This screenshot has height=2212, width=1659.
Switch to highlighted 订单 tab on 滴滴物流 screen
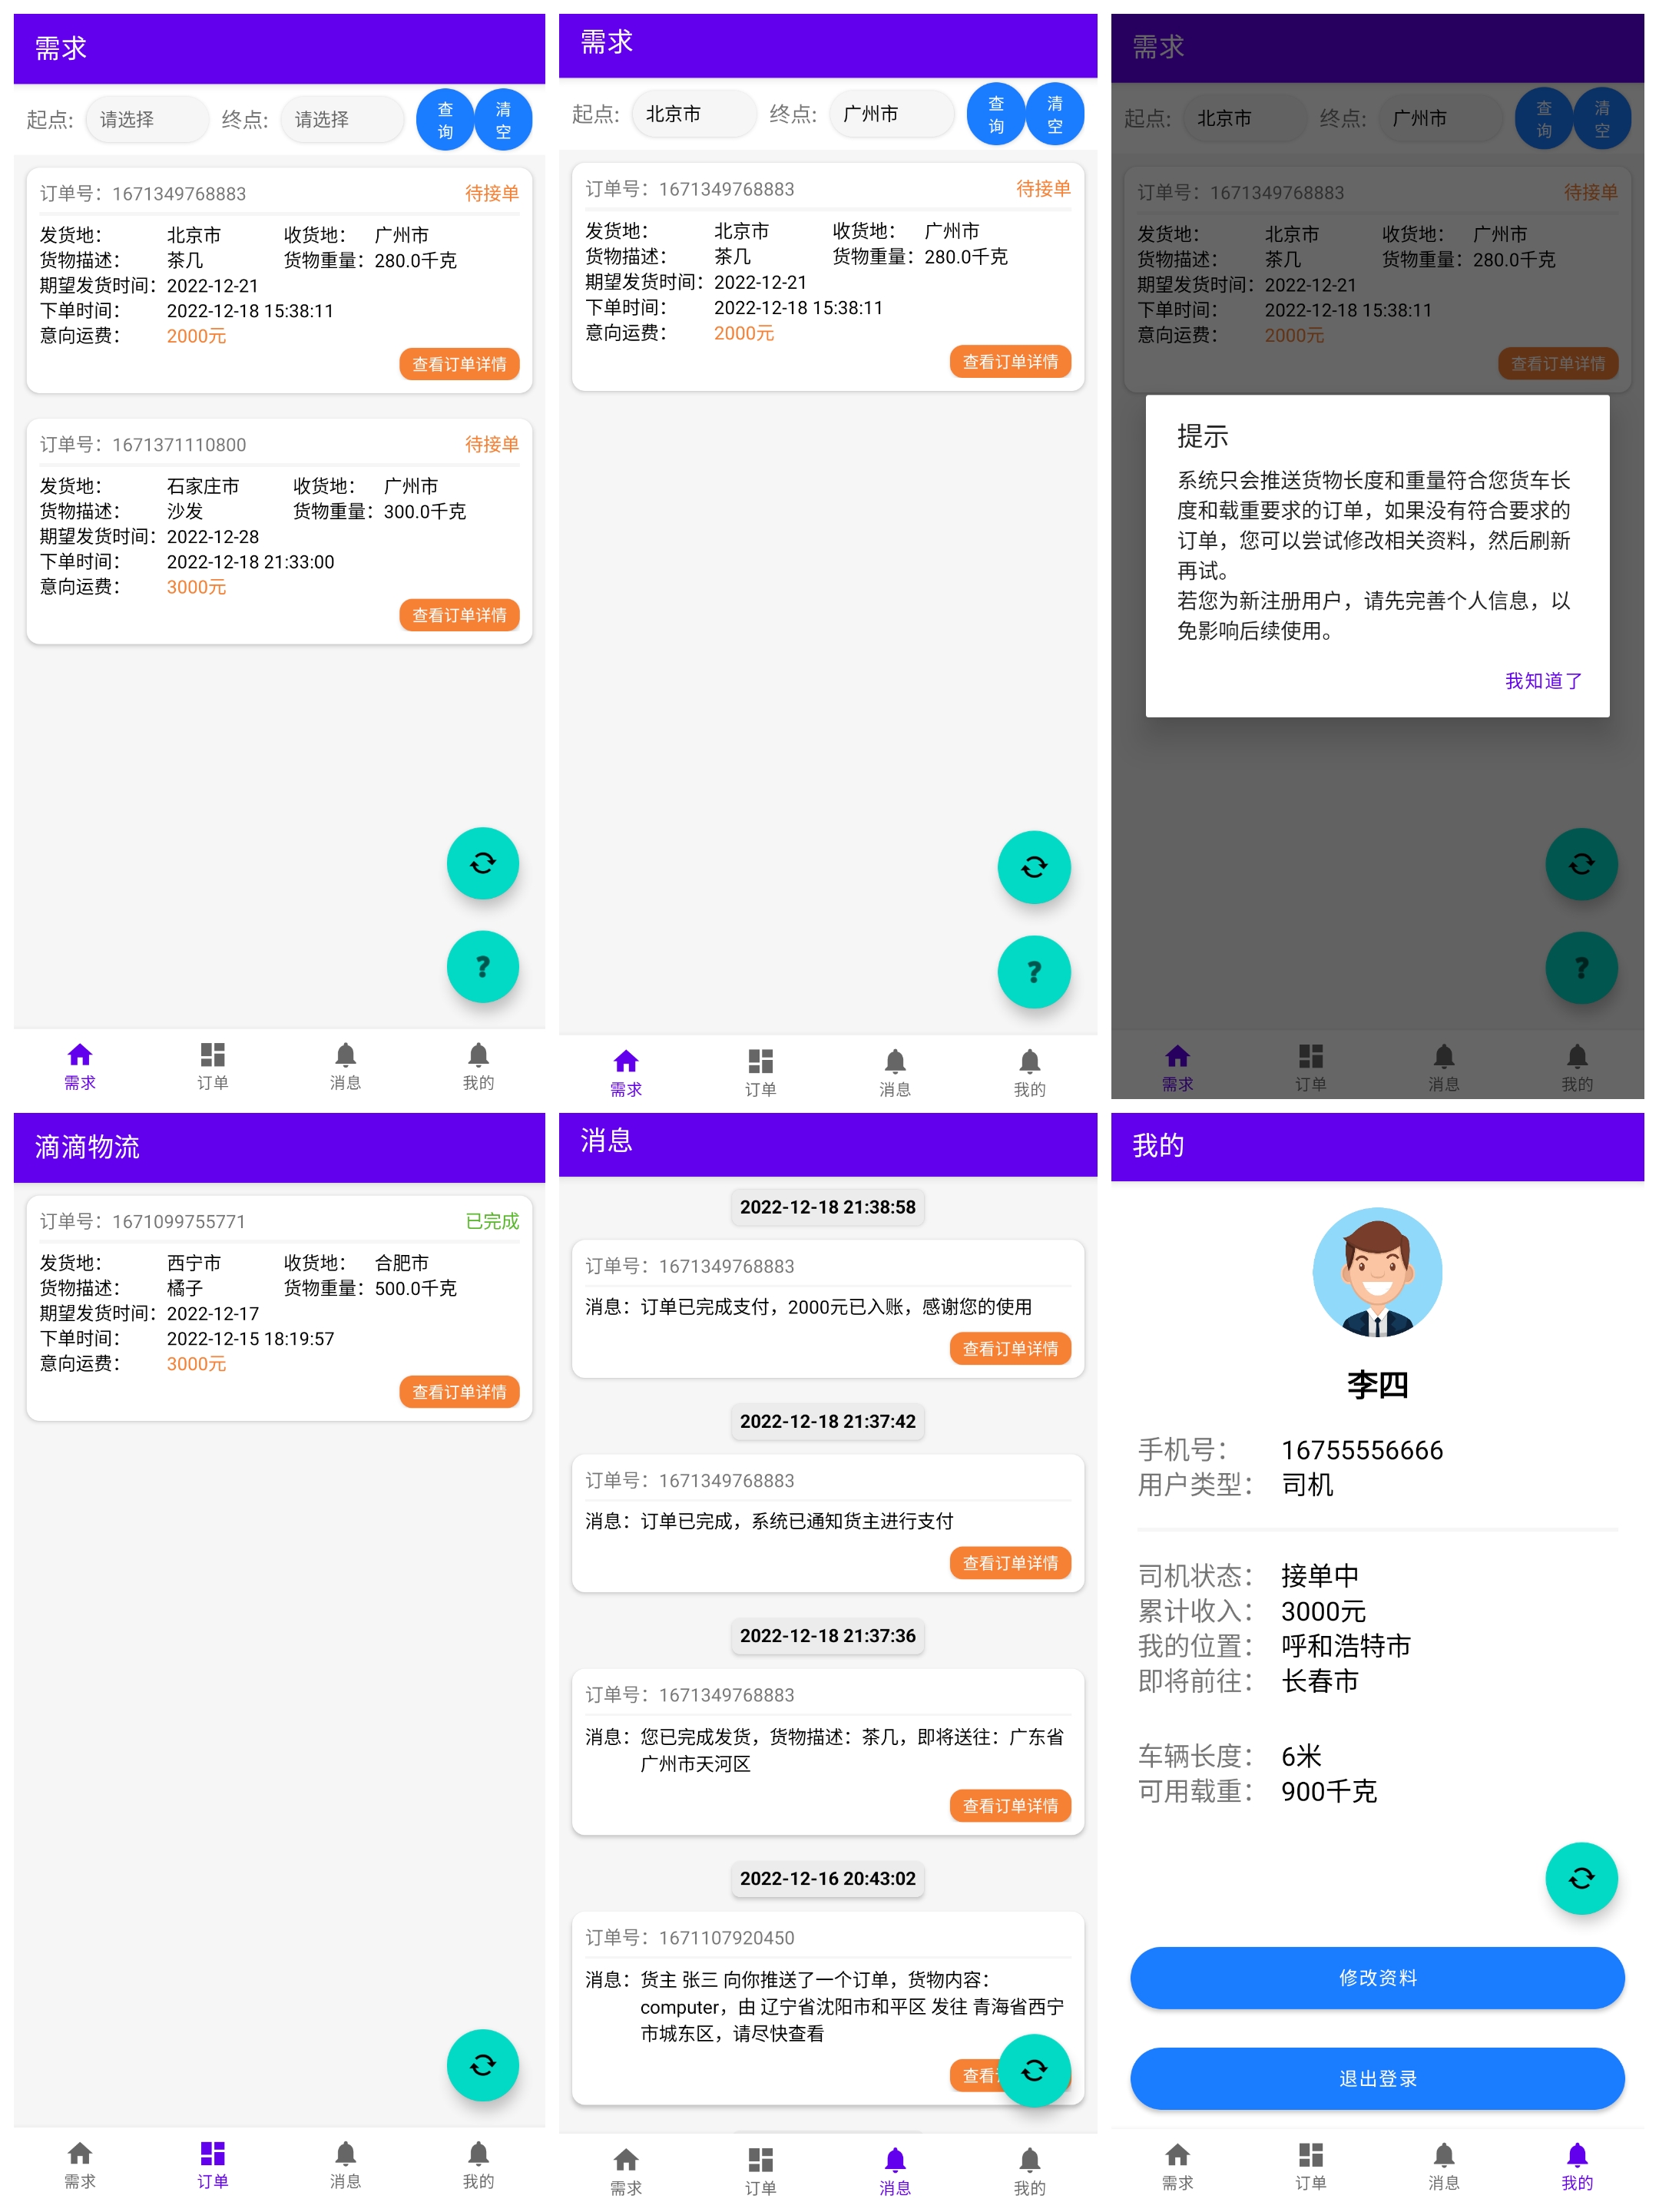click(212, 2164)
